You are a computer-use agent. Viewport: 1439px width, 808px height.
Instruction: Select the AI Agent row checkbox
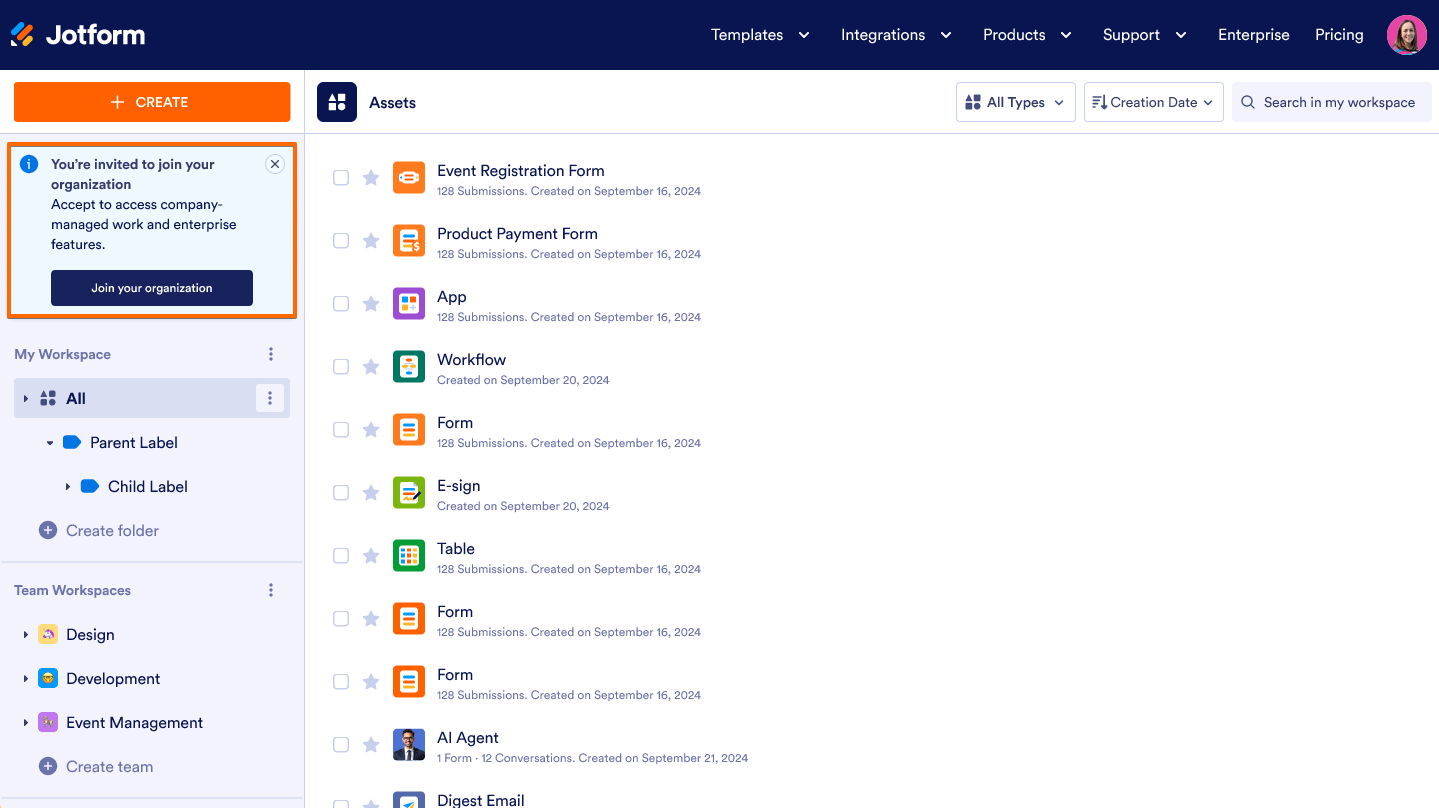tap(341, 745)
